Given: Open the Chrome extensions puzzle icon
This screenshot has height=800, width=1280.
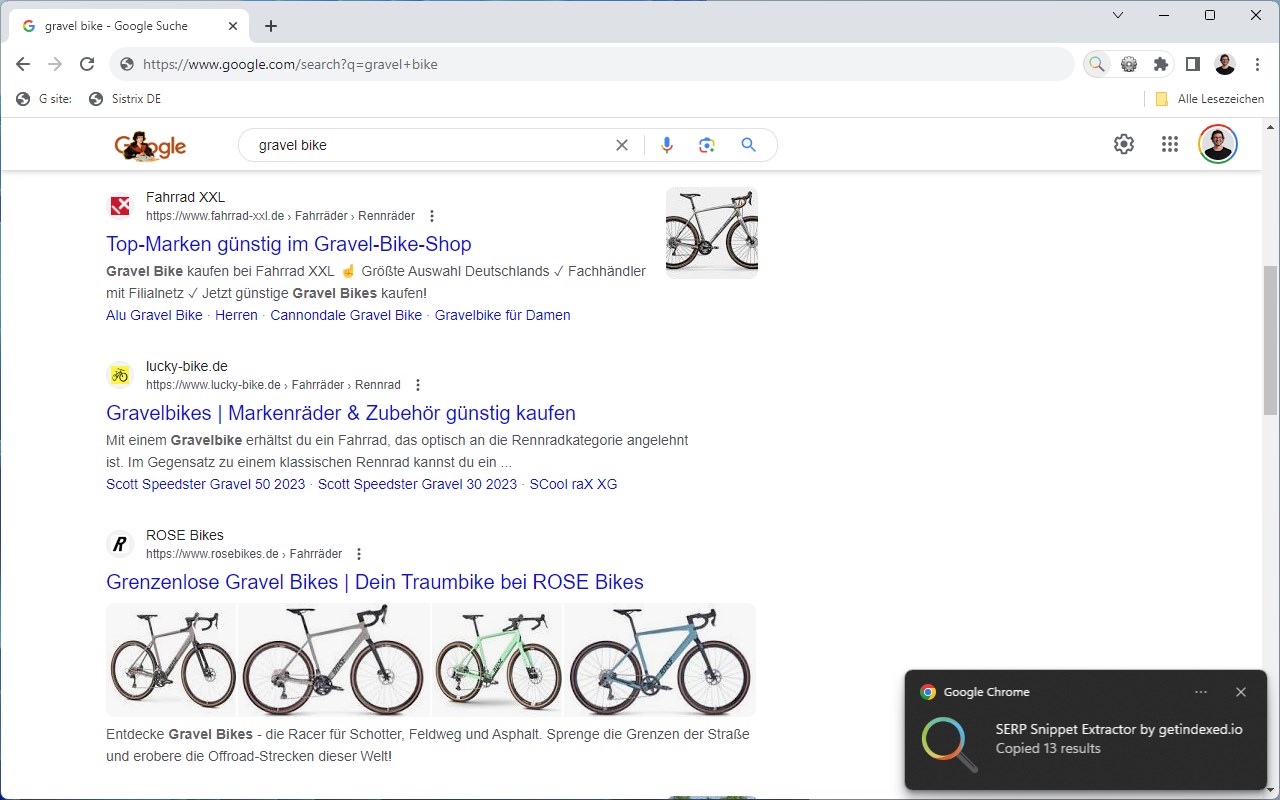Looking at the screenshot, I should coord(1160,63).
